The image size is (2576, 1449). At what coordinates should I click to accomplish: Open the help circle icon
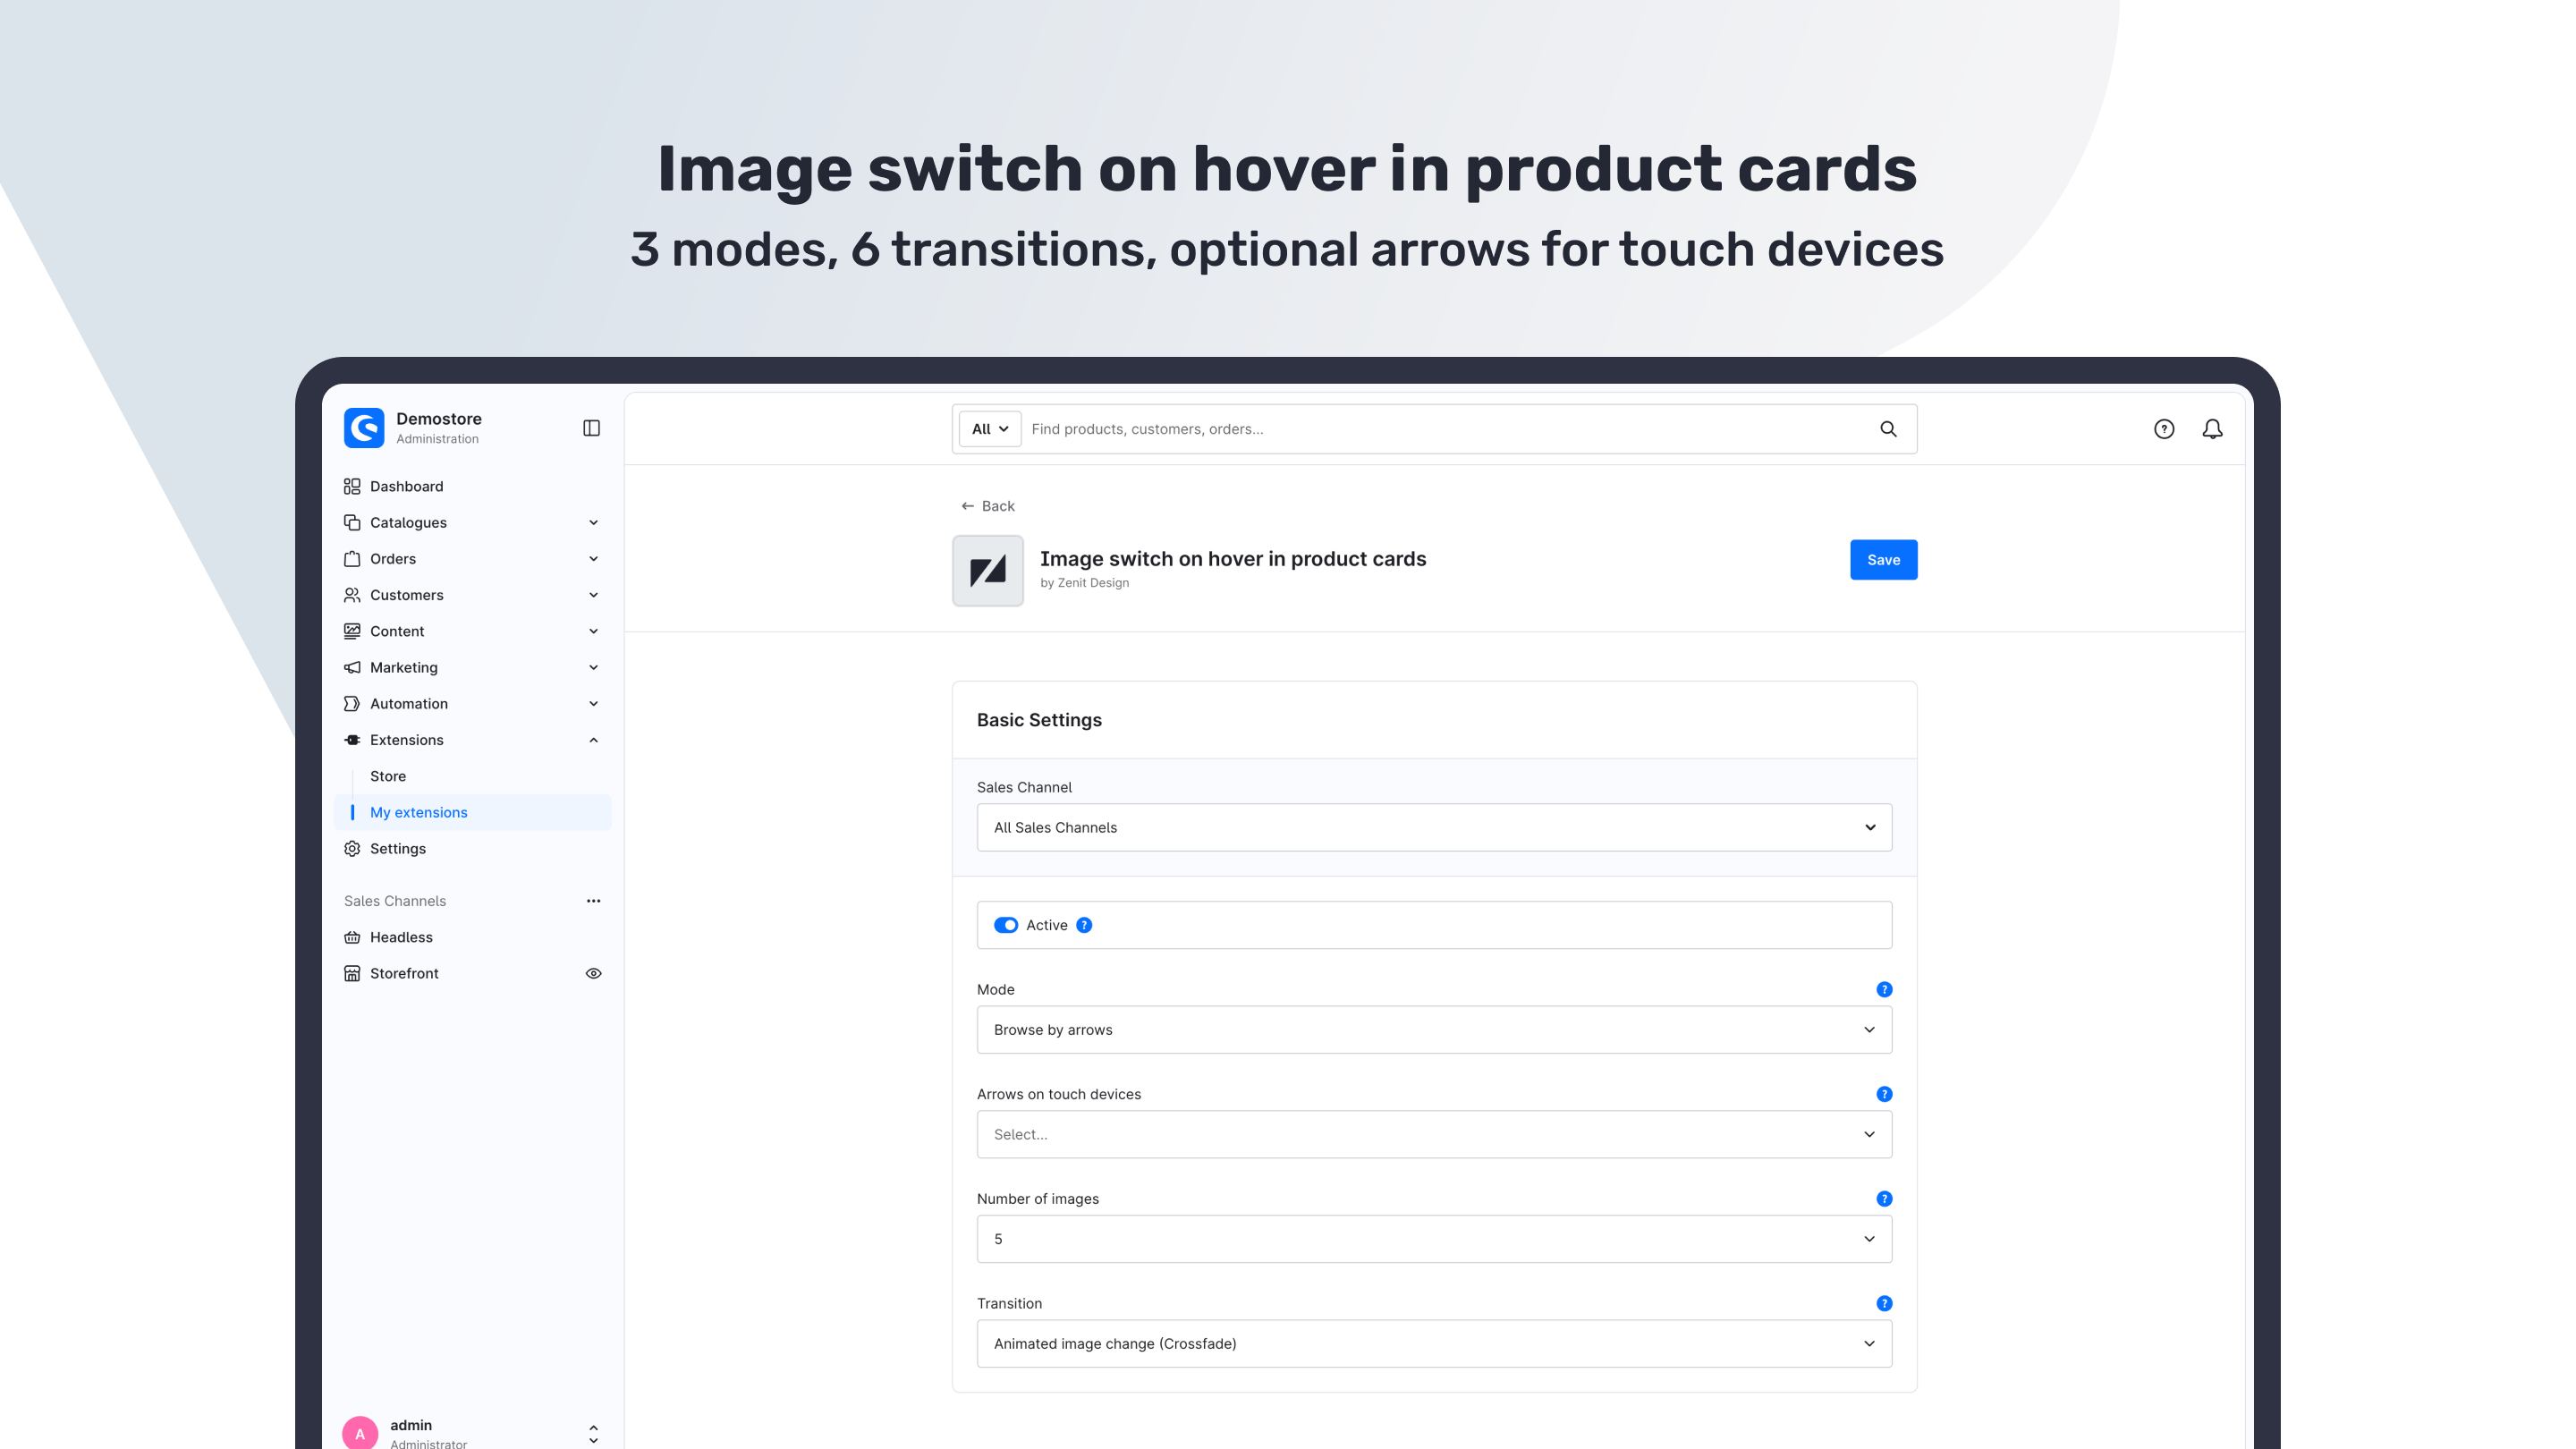2164,429
